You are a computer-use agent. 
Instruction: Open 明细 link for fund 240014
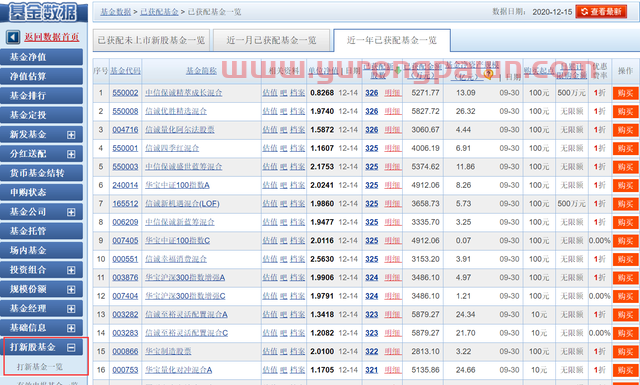pos(393,185)
